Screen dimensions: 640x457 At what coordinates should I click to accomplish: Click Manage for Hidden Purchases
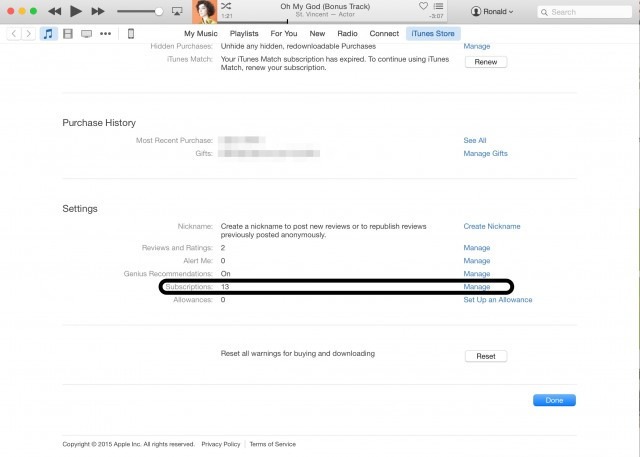click(477, 47)
